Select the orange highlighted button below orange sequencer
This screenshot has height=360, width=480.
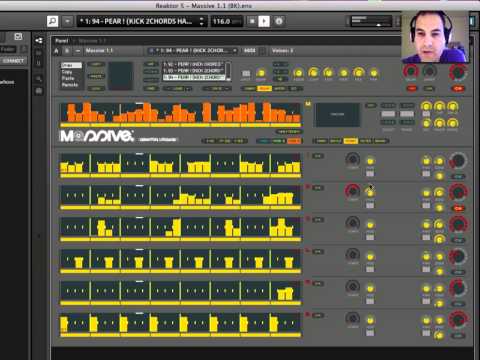coord(294,141)
